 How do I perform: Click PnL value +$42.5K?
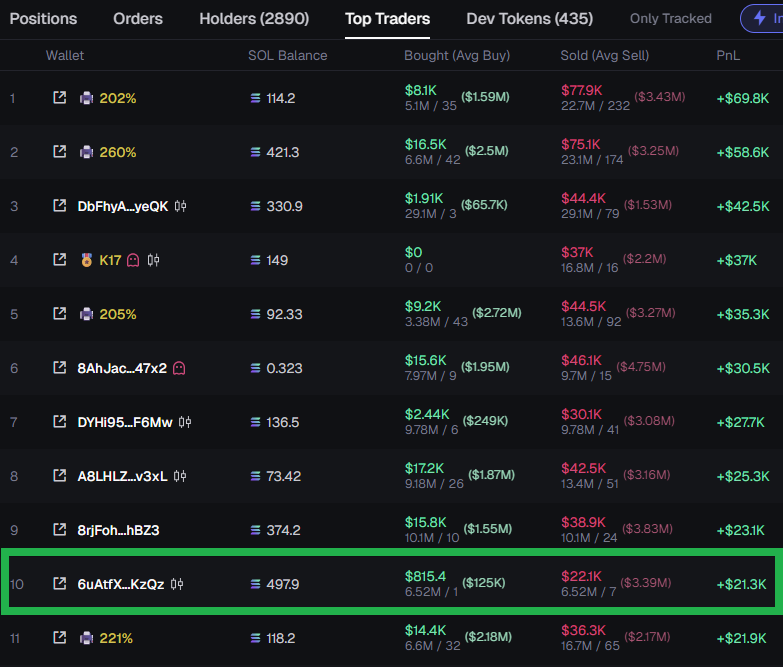click(x=743, y=206)
